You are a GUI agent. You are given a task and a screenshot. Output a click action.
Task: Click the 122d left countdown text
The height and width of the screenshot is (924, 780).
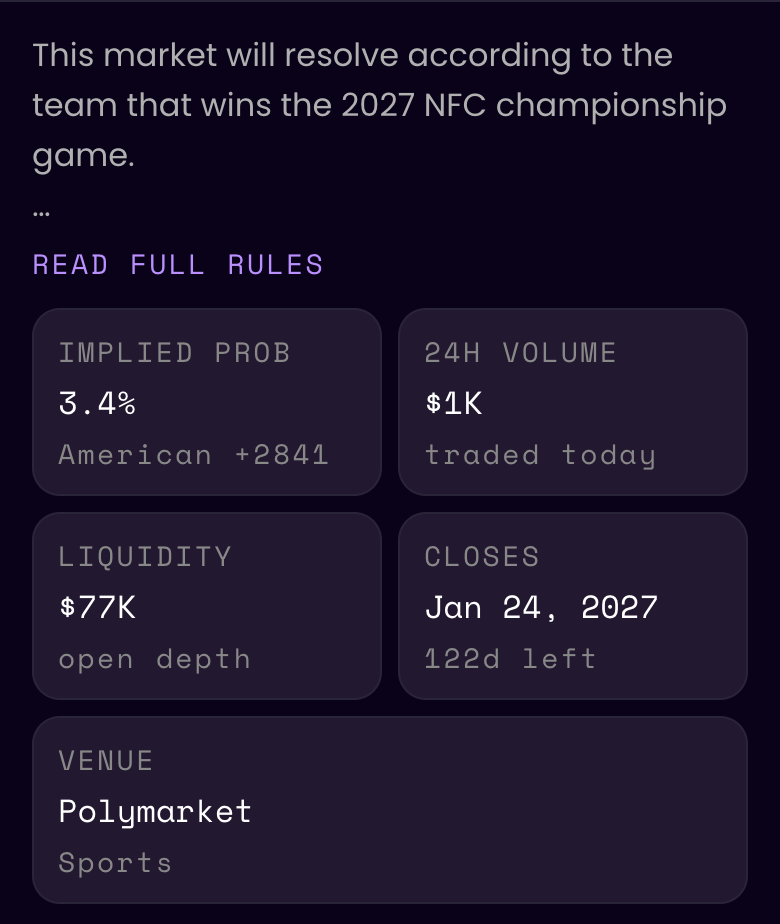click(x=510, y=658)
